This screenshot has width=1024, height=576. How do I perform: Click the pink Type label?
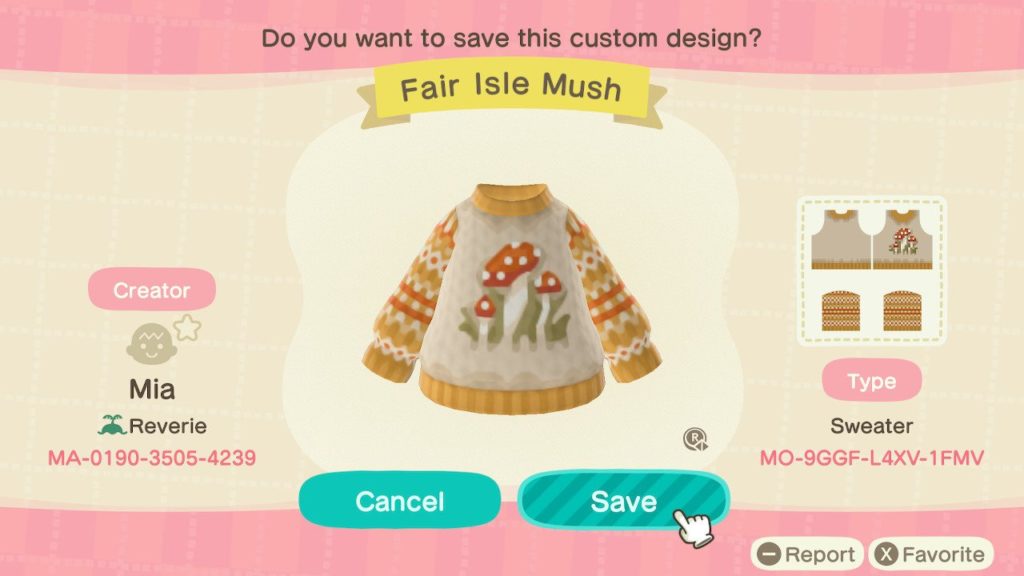pyautogui.click(x=872, y=380)
